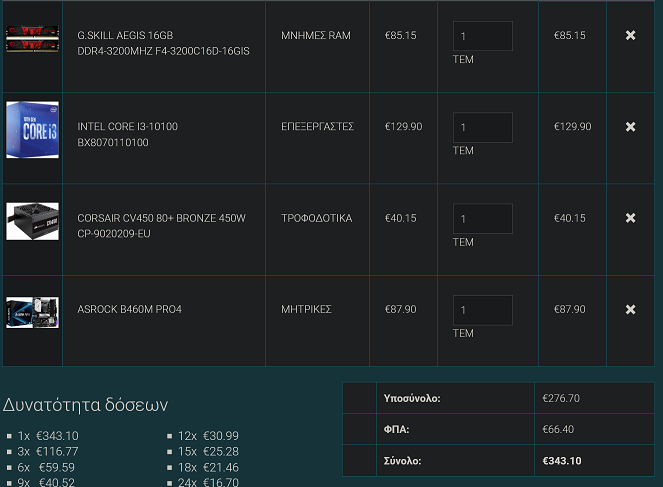
Task: Open Intel Core i3 box thumbnail
Action: [33, 130]
